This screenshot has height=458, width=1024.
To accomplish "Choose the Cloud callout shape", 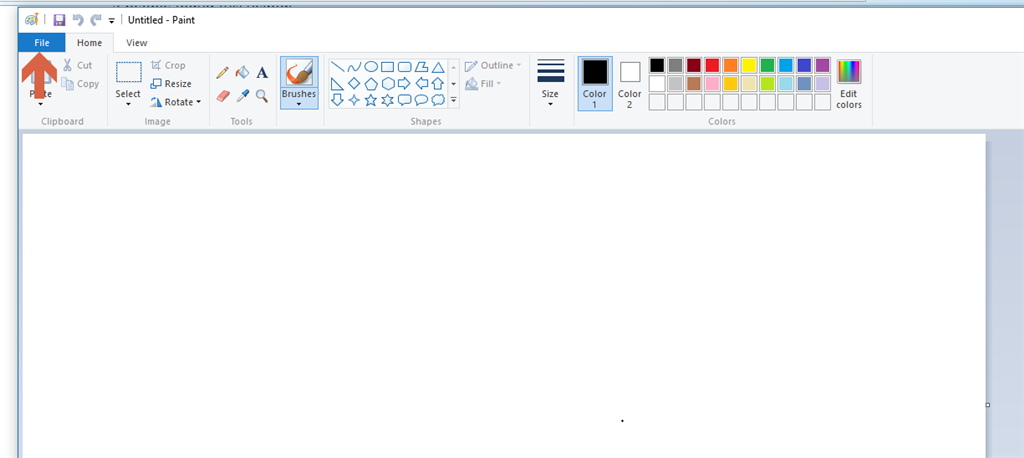I will [x=438, y=101].
